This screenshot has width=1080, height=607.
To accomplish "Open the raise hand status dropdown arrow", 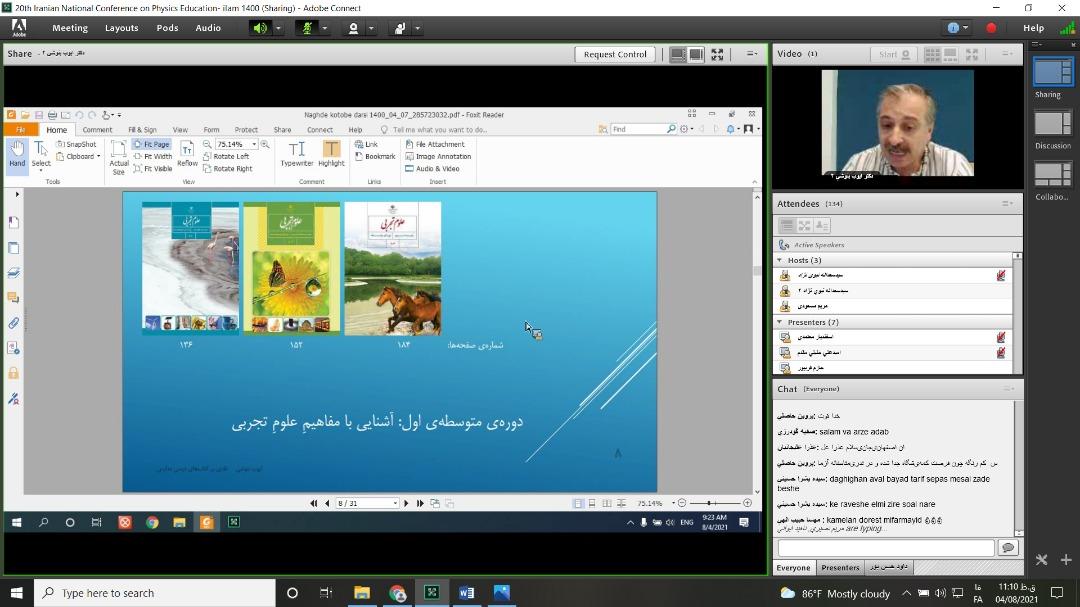I will pyautogui.click(x=417, y=29).
